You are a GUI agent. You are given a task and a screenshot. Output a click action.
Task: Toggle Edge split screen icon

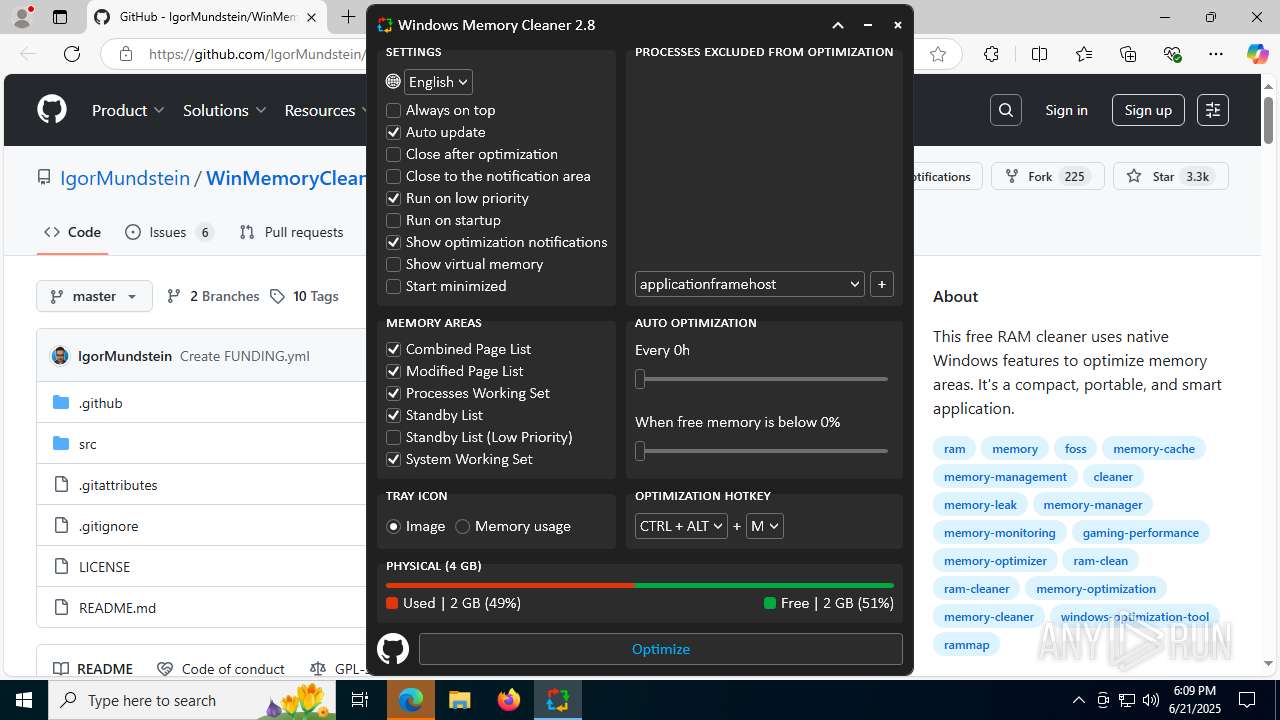click(x=1039, y=55)
